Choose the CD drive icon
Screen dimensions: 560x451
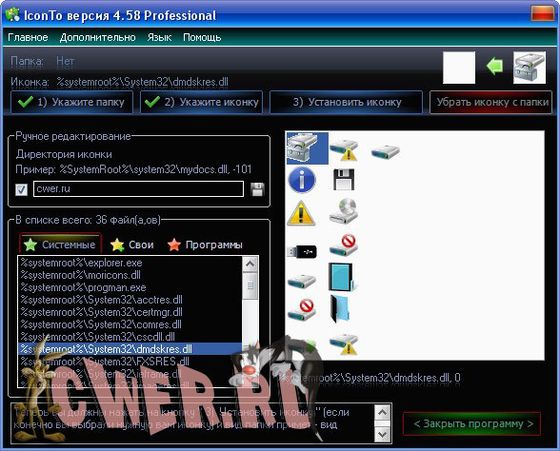(x=343, y=211)
